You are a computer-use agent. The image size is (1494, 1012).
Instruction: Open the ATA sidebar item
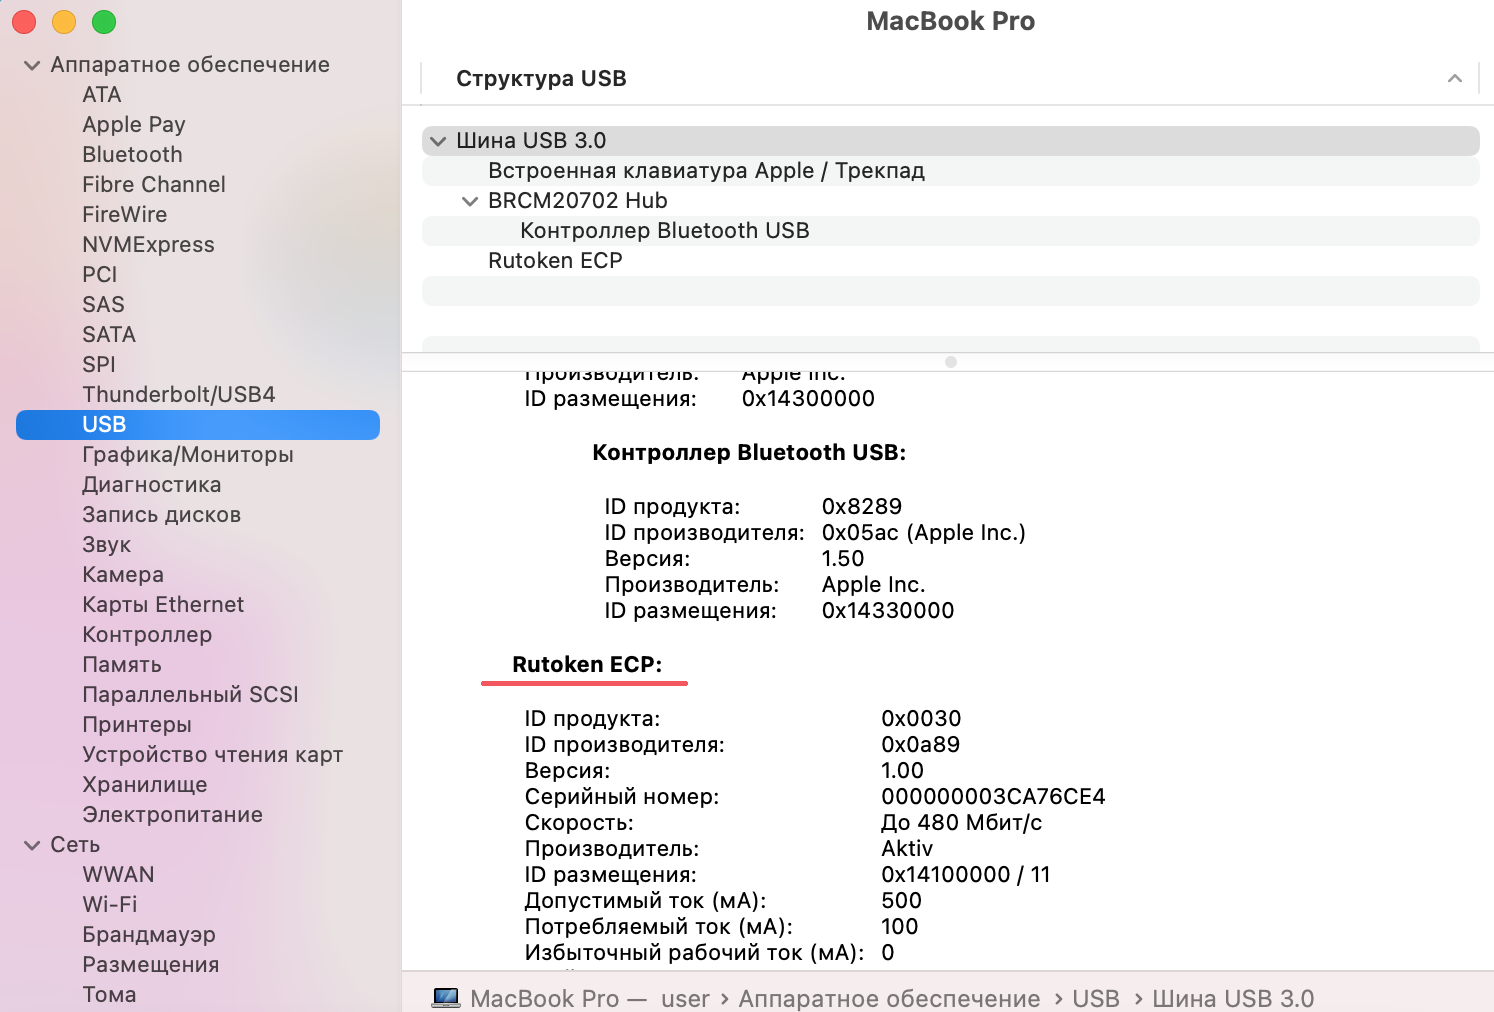coord(102,95)
